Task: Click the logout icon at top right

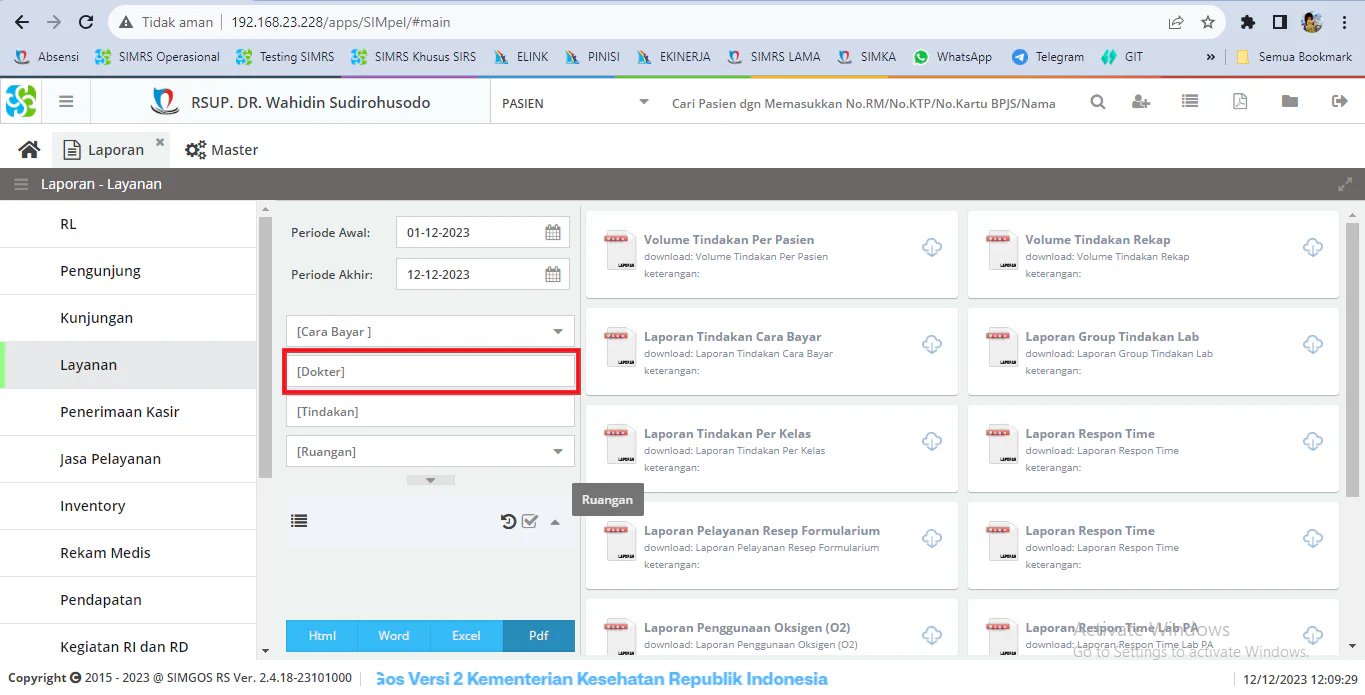Action: pos(1340,102)
